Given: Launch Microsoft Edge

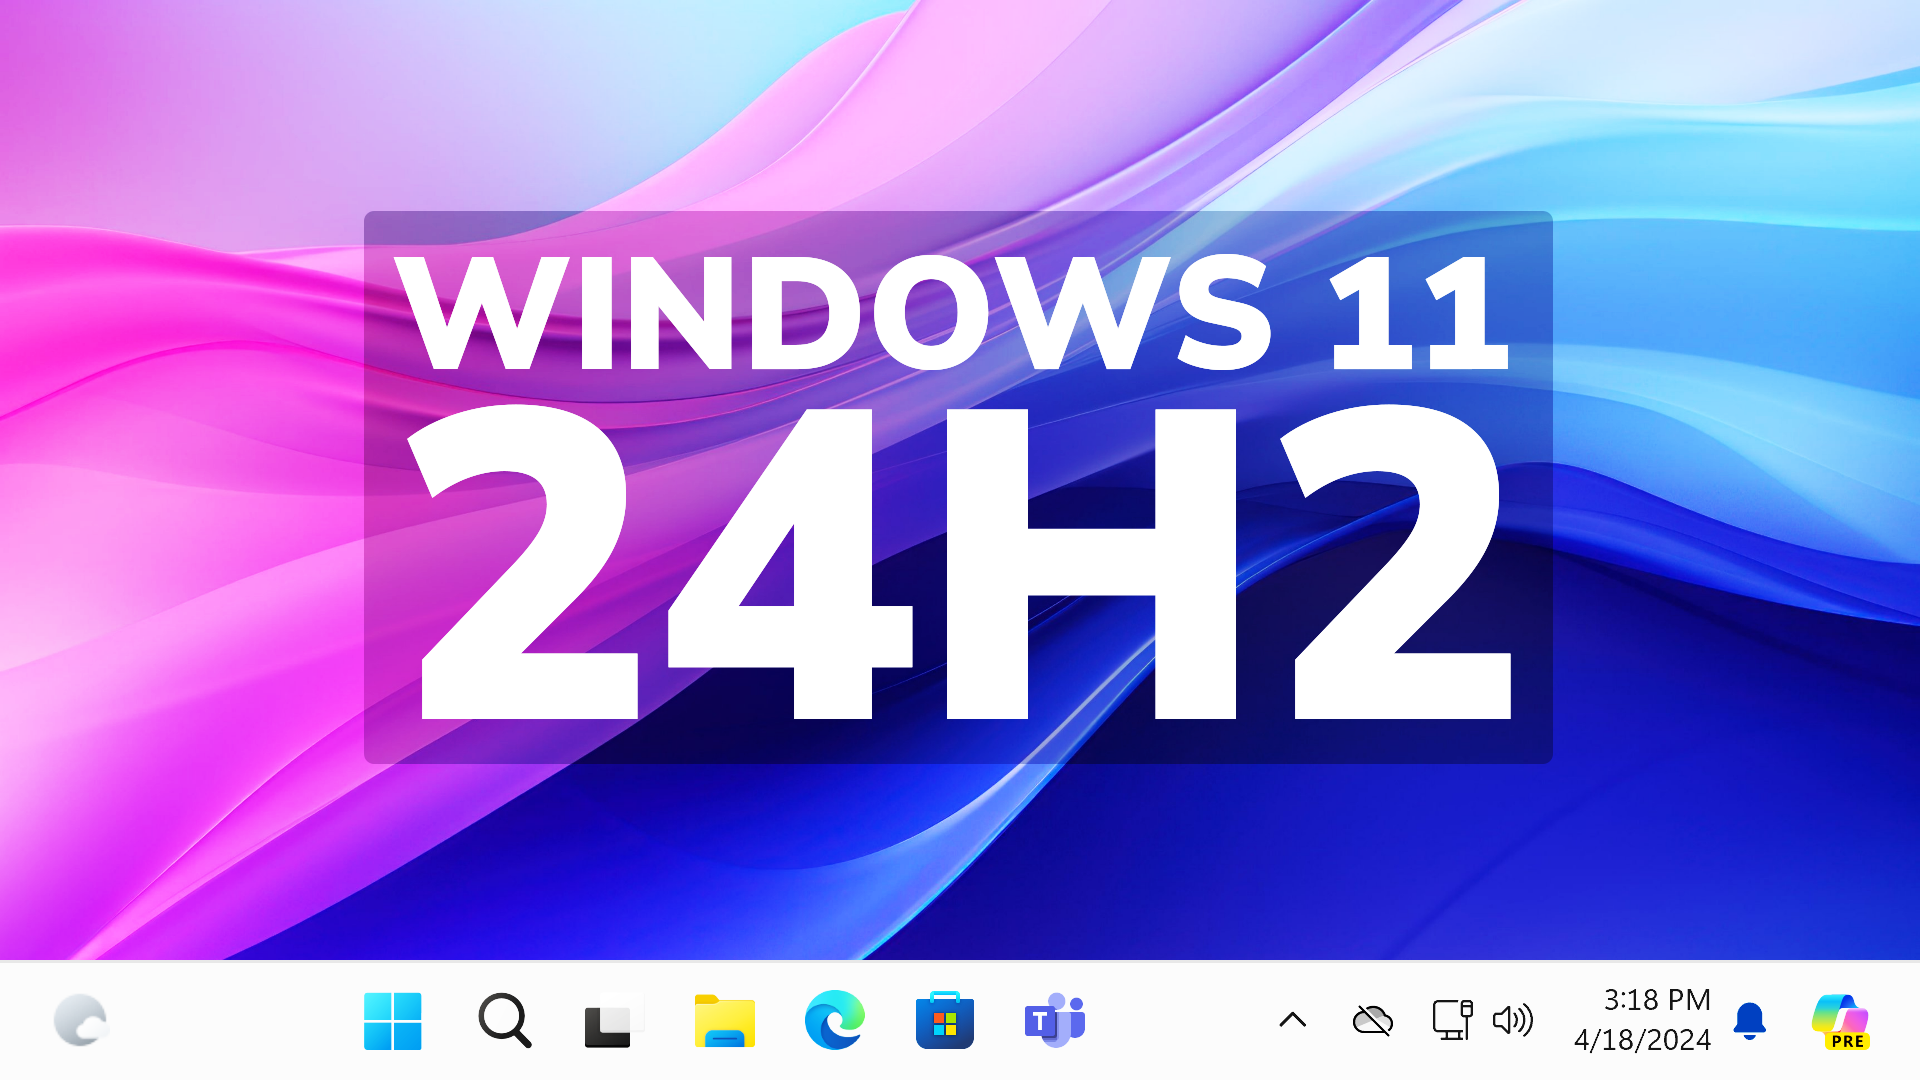Looking at the screenshot, I should 836,1021.
